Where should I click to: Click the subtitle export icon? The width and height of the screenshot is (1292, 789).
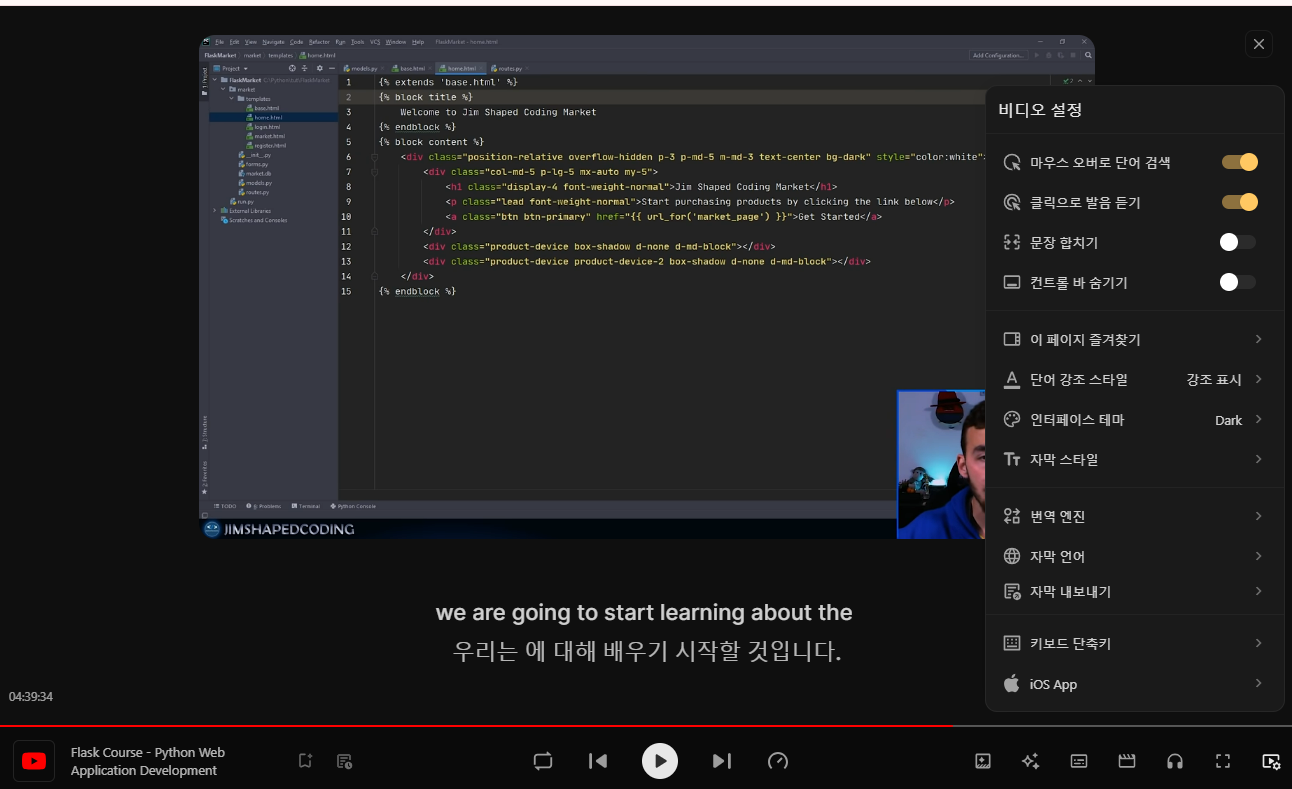coord(1012,591)
